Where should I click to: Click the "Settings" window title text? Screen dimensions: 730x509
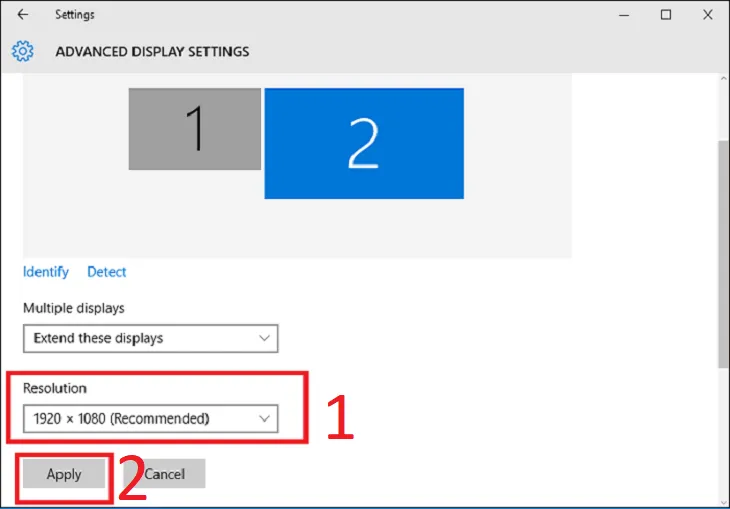pyautogui.click(x=76, y=15)
